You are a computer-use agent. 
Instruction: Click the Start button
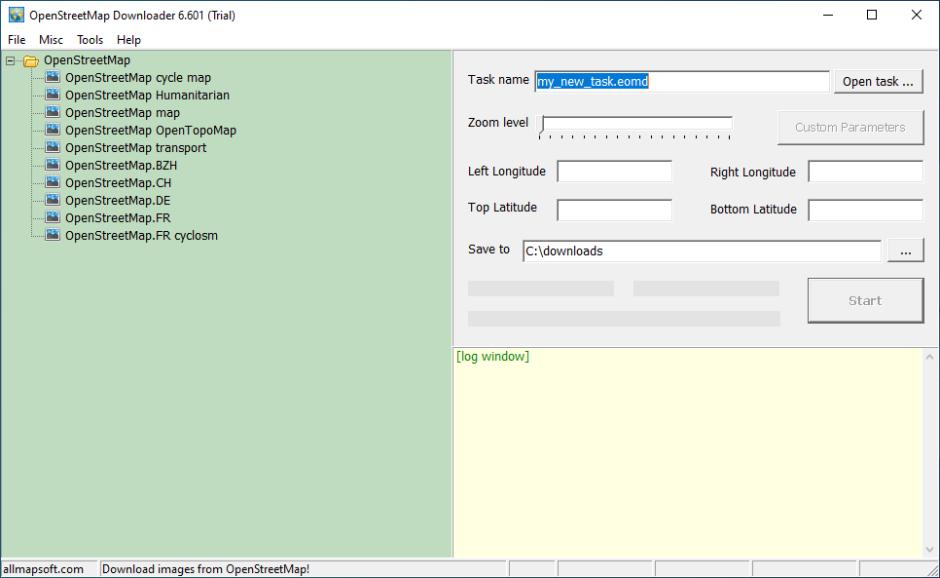(865, 300)
